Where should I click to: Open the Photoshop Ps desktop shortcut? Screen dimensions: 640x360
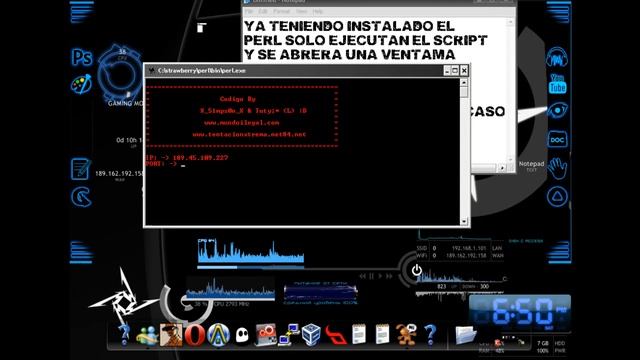[x=82, y=57]
